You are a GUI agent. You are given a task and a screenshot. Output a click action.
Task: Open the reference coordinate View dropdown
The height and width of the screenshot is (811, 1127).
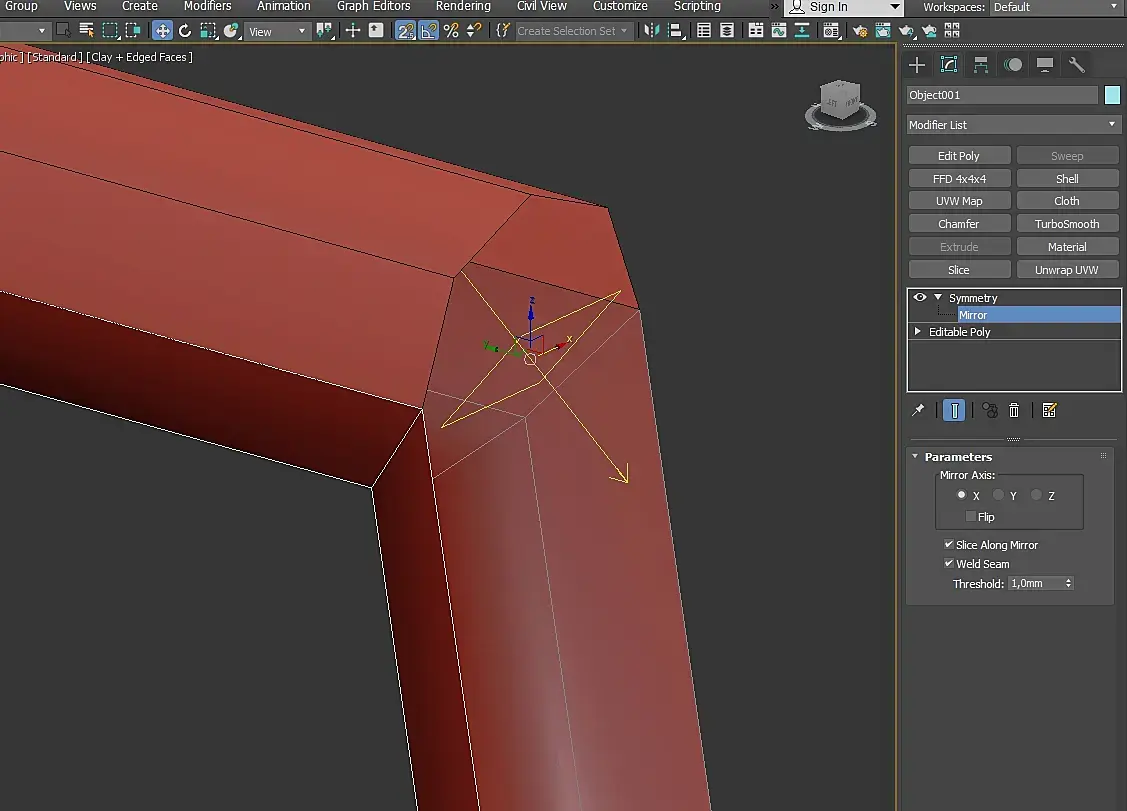click(x=277, y=32)
